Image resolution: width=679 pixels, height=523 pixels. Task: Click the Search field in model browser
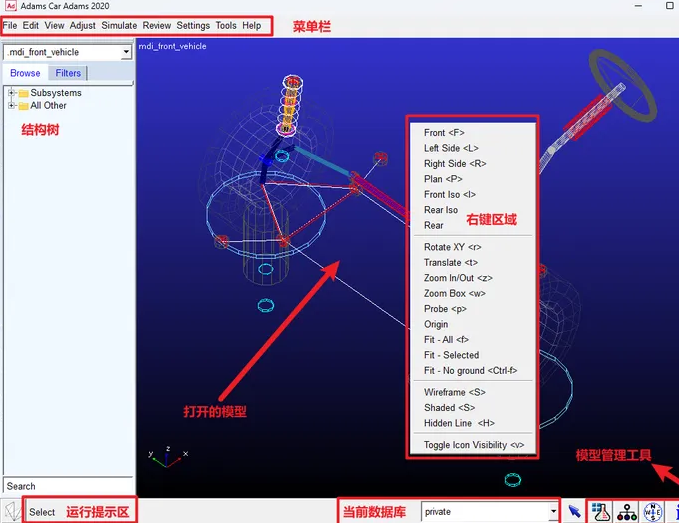pyautogui.click(x=68, y=486)
